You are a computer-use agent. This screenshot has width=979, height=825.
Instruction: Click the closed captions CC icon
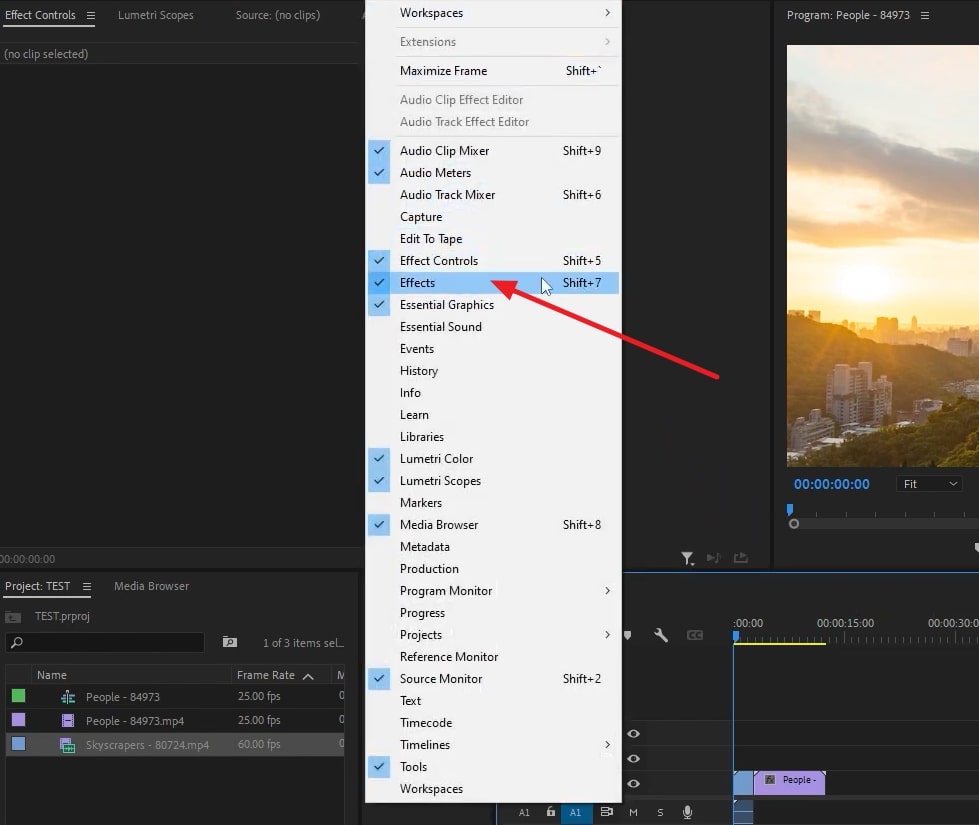(x=694, y=635)
